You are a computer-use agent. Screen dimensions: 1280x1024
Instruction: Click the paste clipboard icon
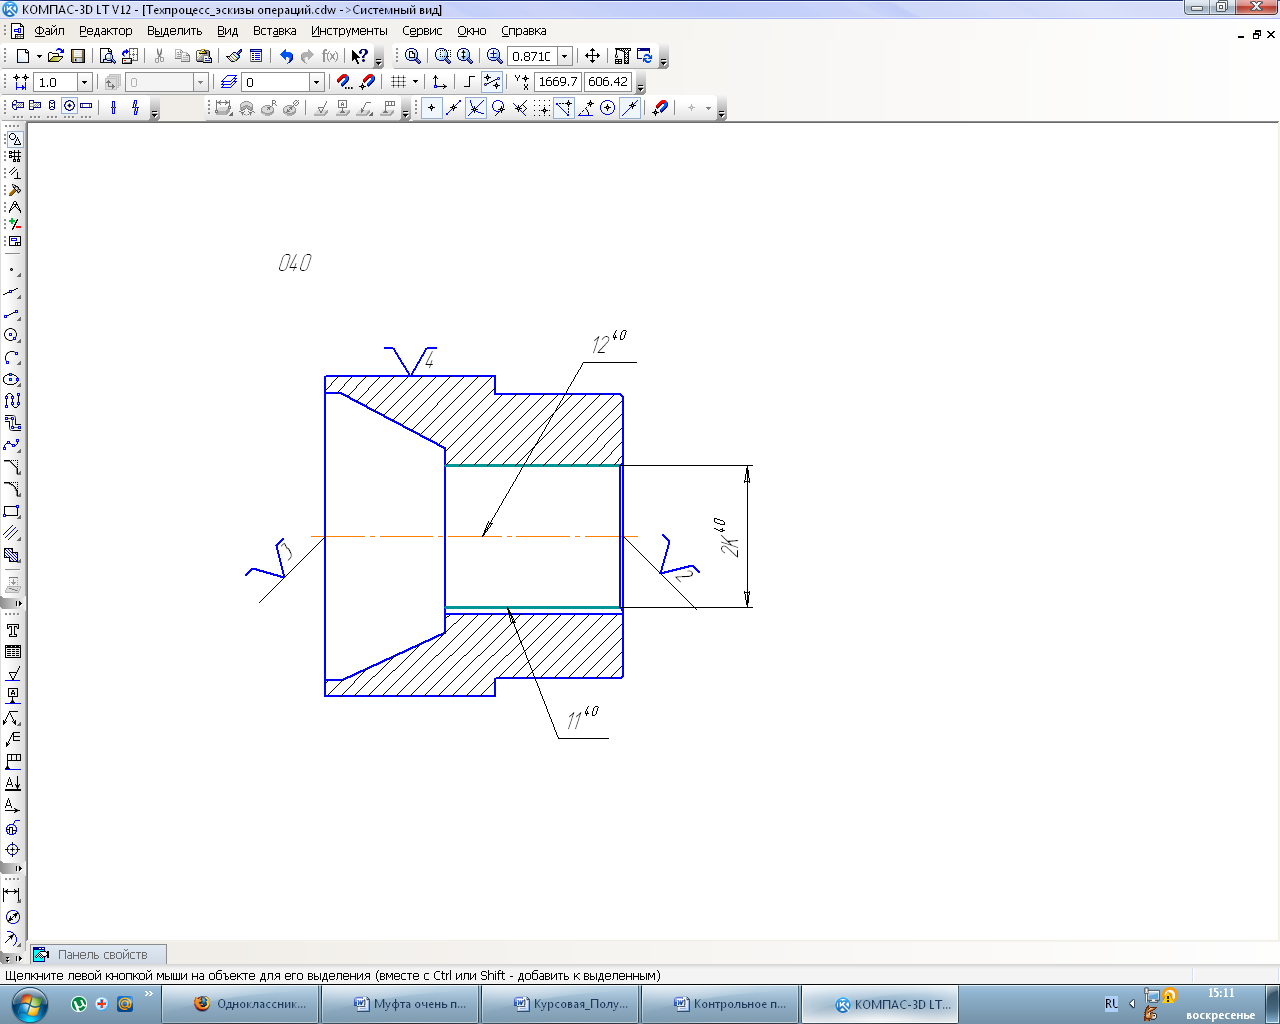tap(204, 56)
